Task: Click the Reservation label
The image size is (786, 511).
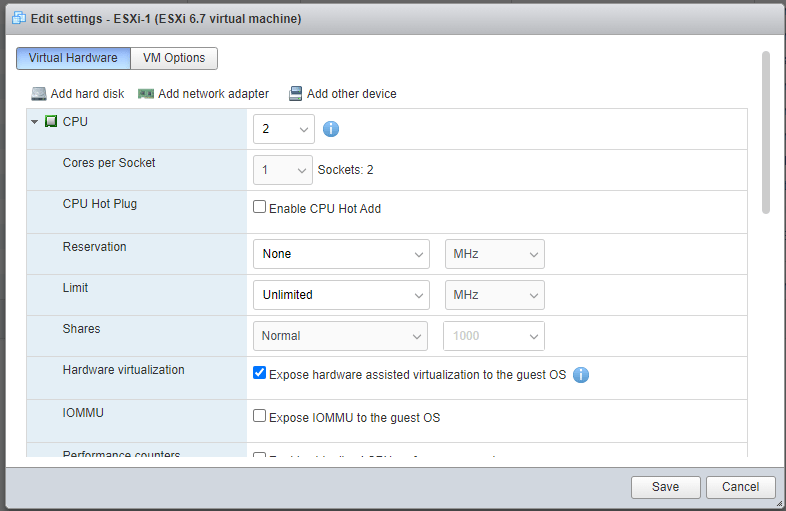Action: [94, 247]
